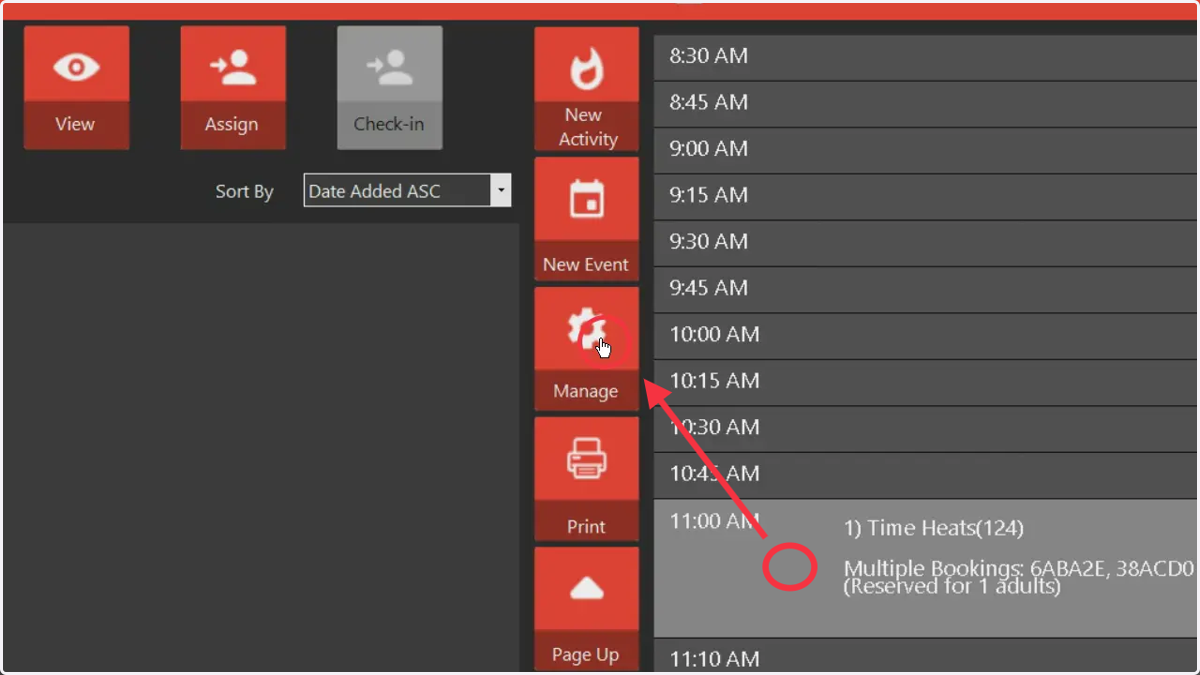
Task: Click the Sort By label
Action: pos(244,192)
